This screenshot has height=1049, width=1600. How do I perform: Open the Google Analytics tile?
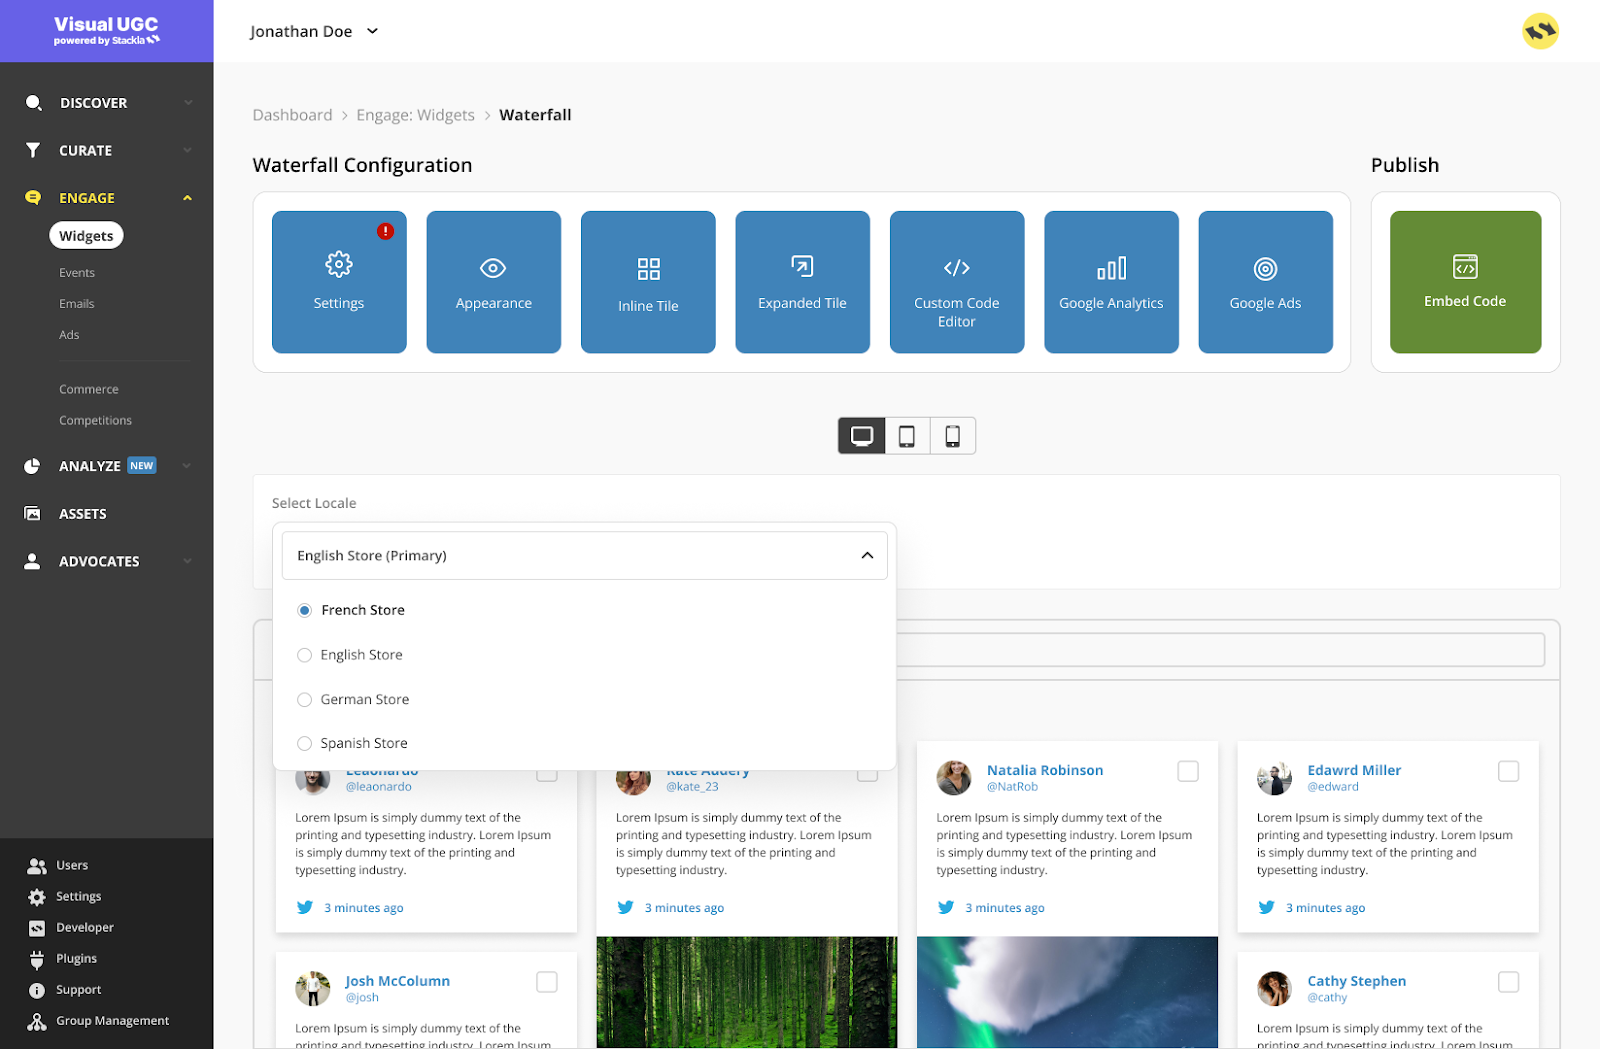tap(1112, 282)
